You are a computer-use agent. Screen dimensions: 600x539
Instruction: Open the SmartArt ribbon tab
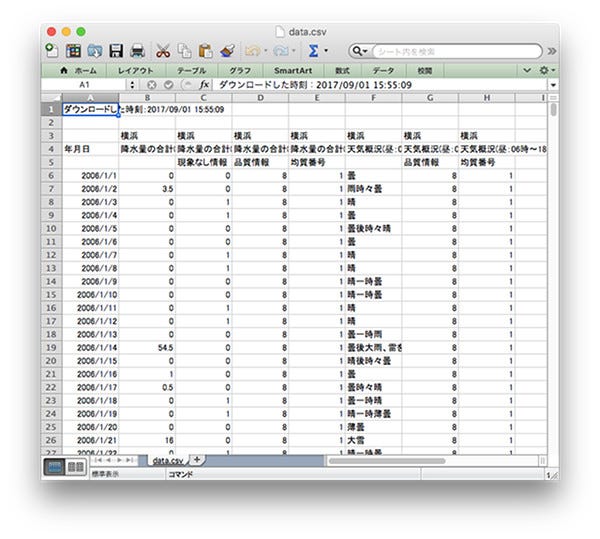293,70
